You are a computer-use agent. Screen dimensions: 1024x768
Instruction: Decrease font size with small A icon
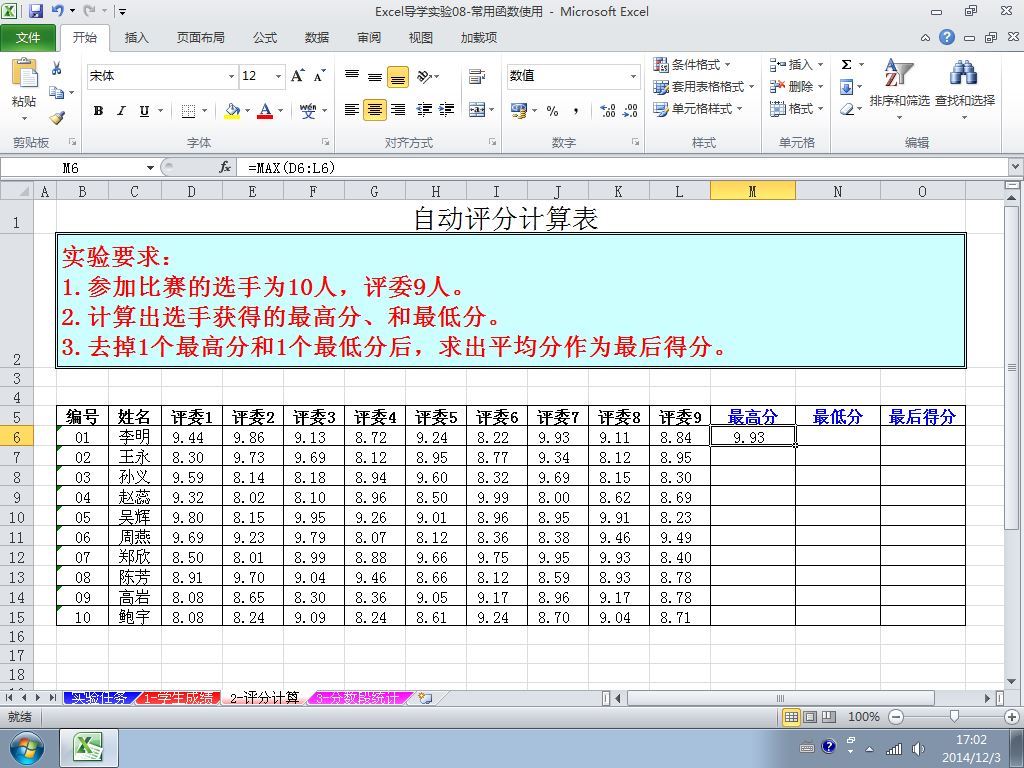click(319, 76)
